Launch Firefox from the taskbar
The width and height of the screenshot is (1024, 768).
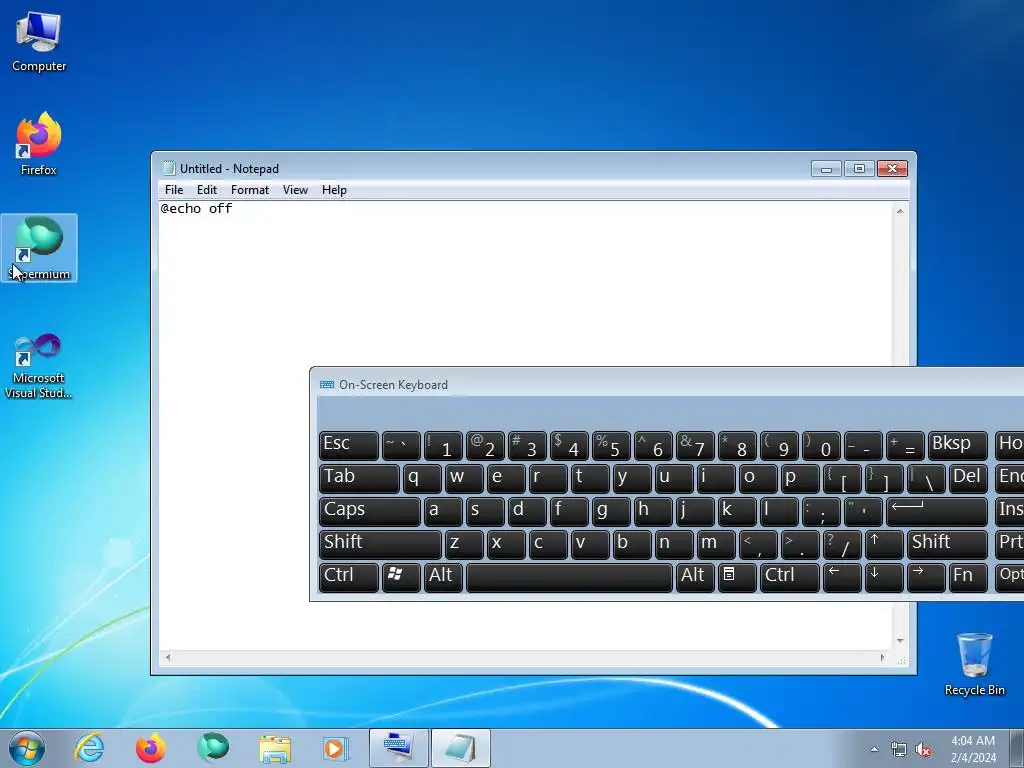150,748
